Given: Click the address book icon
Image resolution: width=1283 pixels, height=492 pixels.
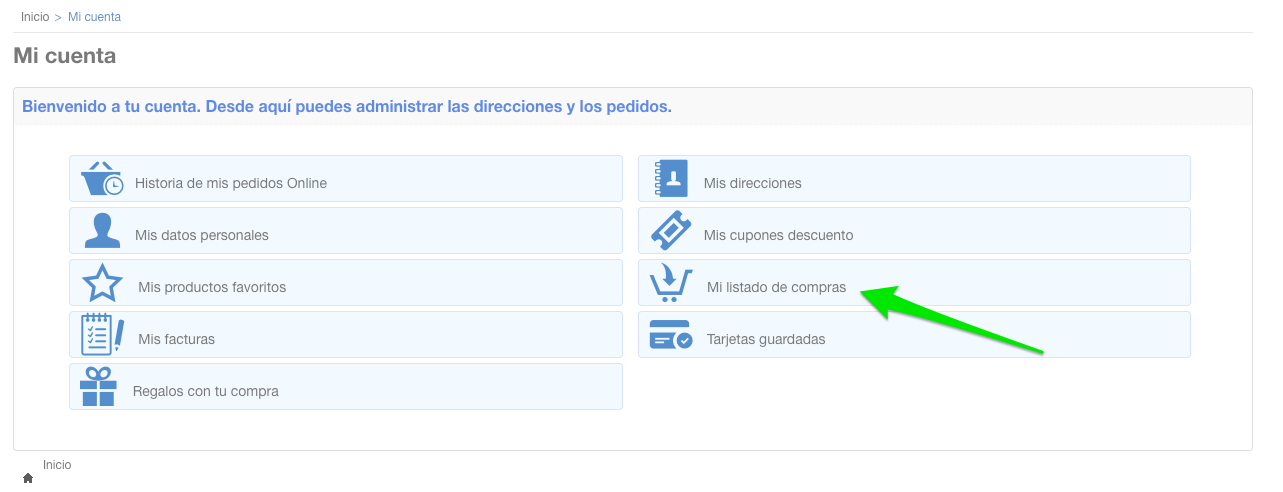Looking at the screenshot, I should pyautogui.click(x=671, y=179).
